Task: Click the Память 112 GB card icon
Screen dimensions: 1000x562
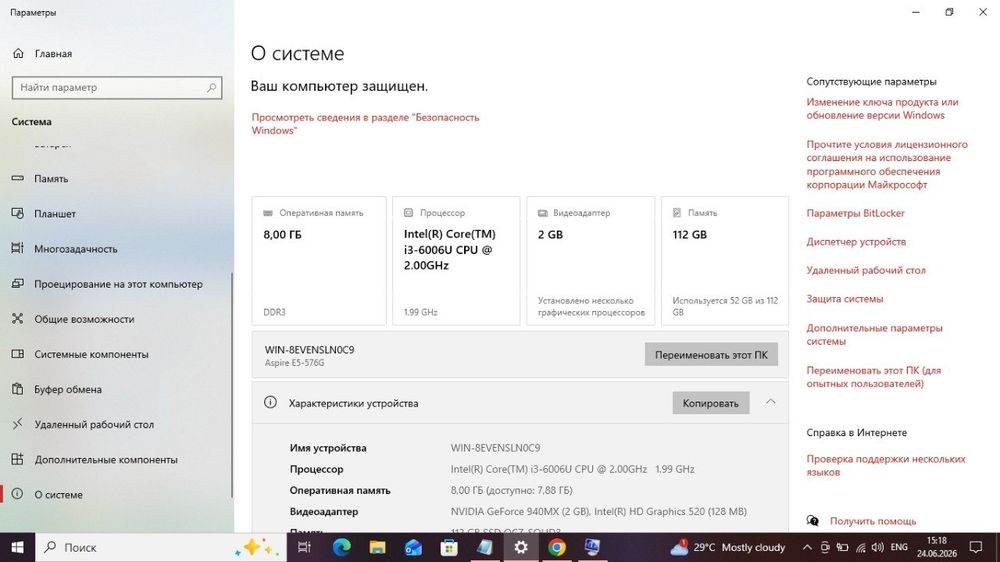Action: 677,212
